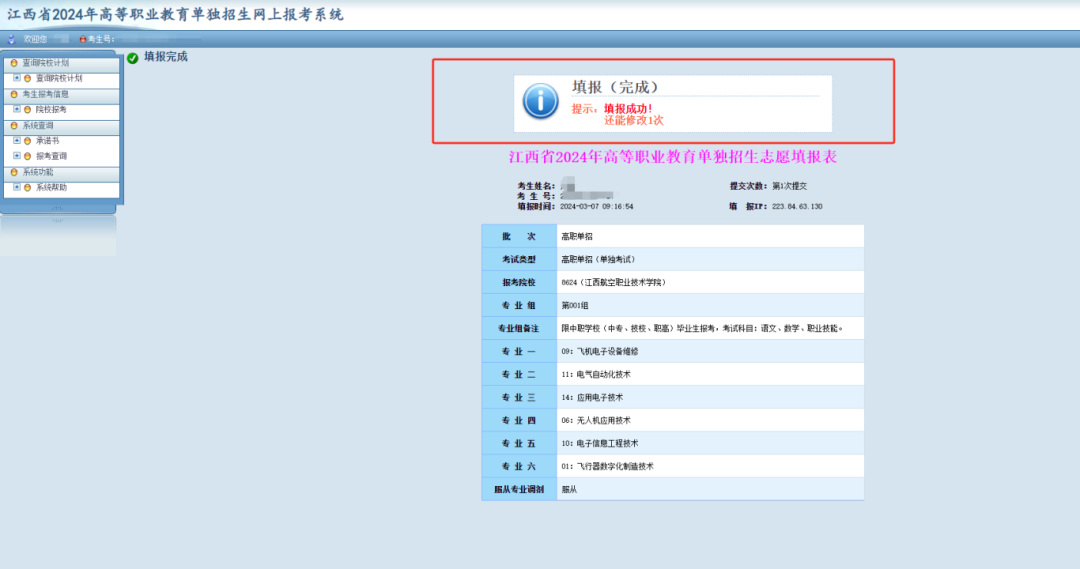The width and height of the screenshot is (1080, 569).
Task: Click the green checkmark beside 填报完成
Action: click(133, 58)
